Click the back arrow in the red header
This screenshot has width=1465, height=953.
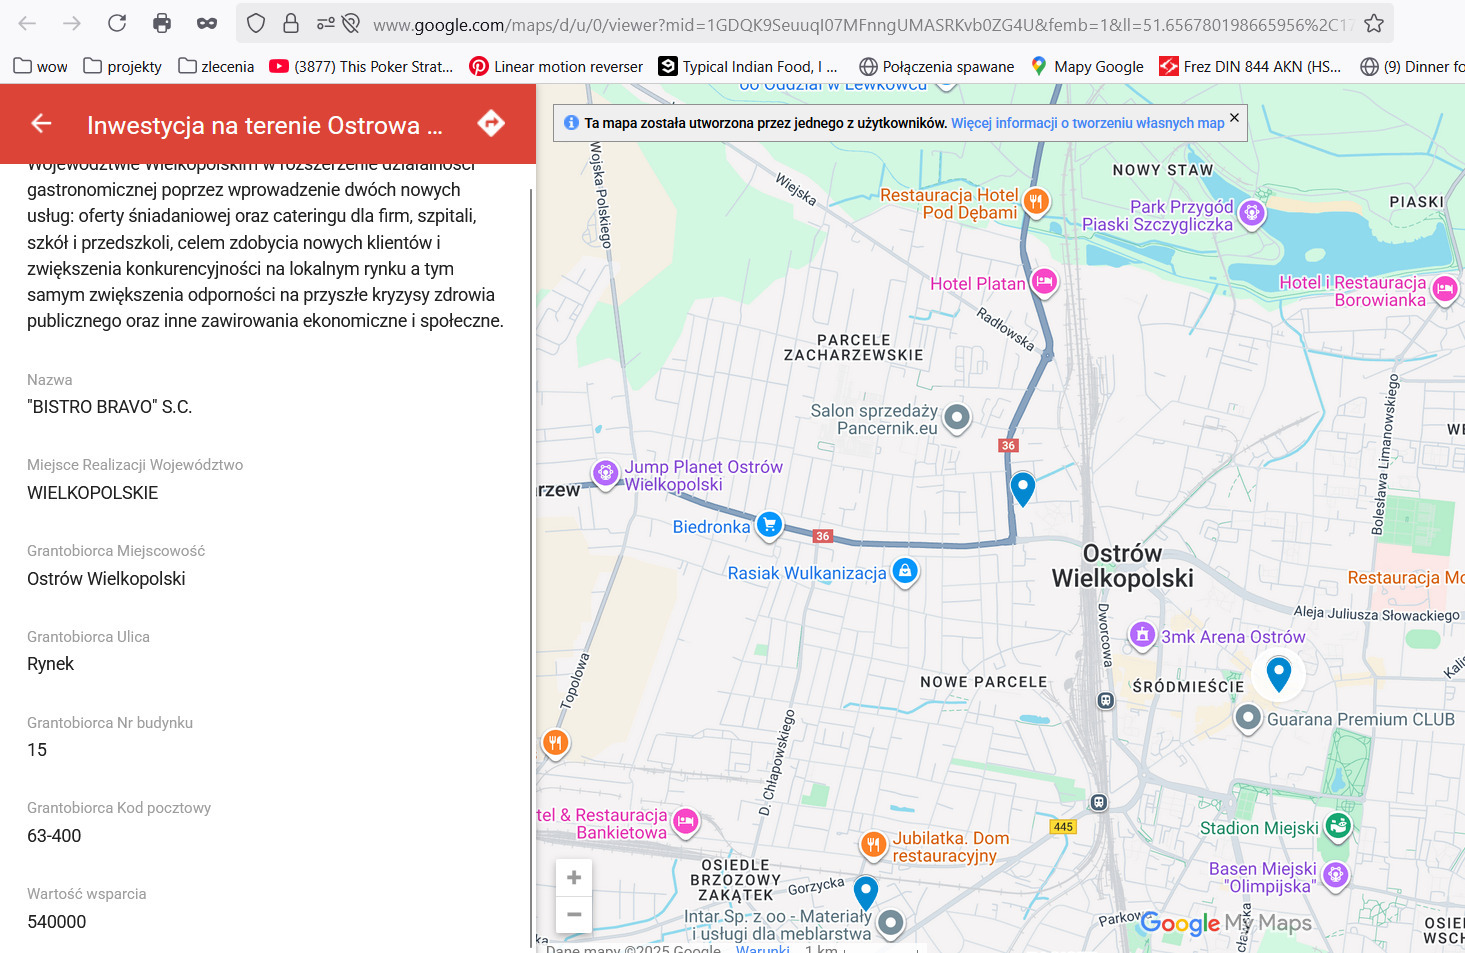point(41,123)
